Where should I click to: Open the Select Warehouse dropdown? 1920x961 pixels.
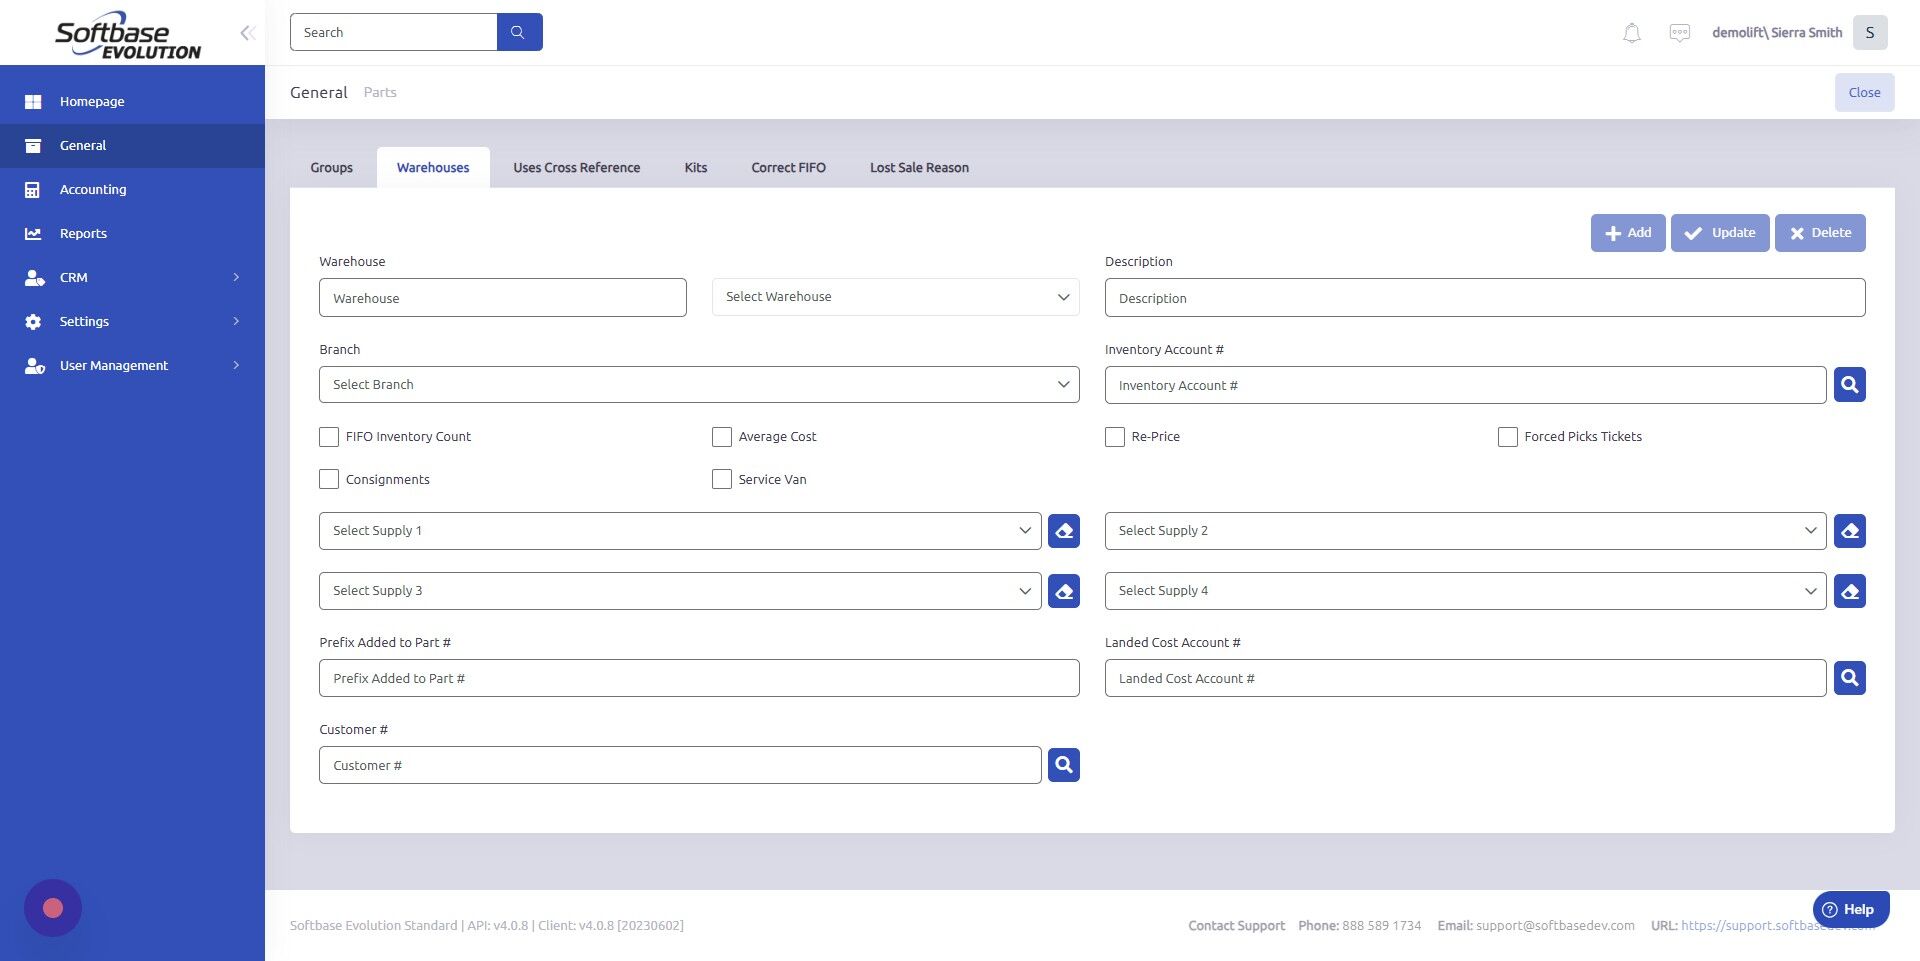tap(894, 296)
